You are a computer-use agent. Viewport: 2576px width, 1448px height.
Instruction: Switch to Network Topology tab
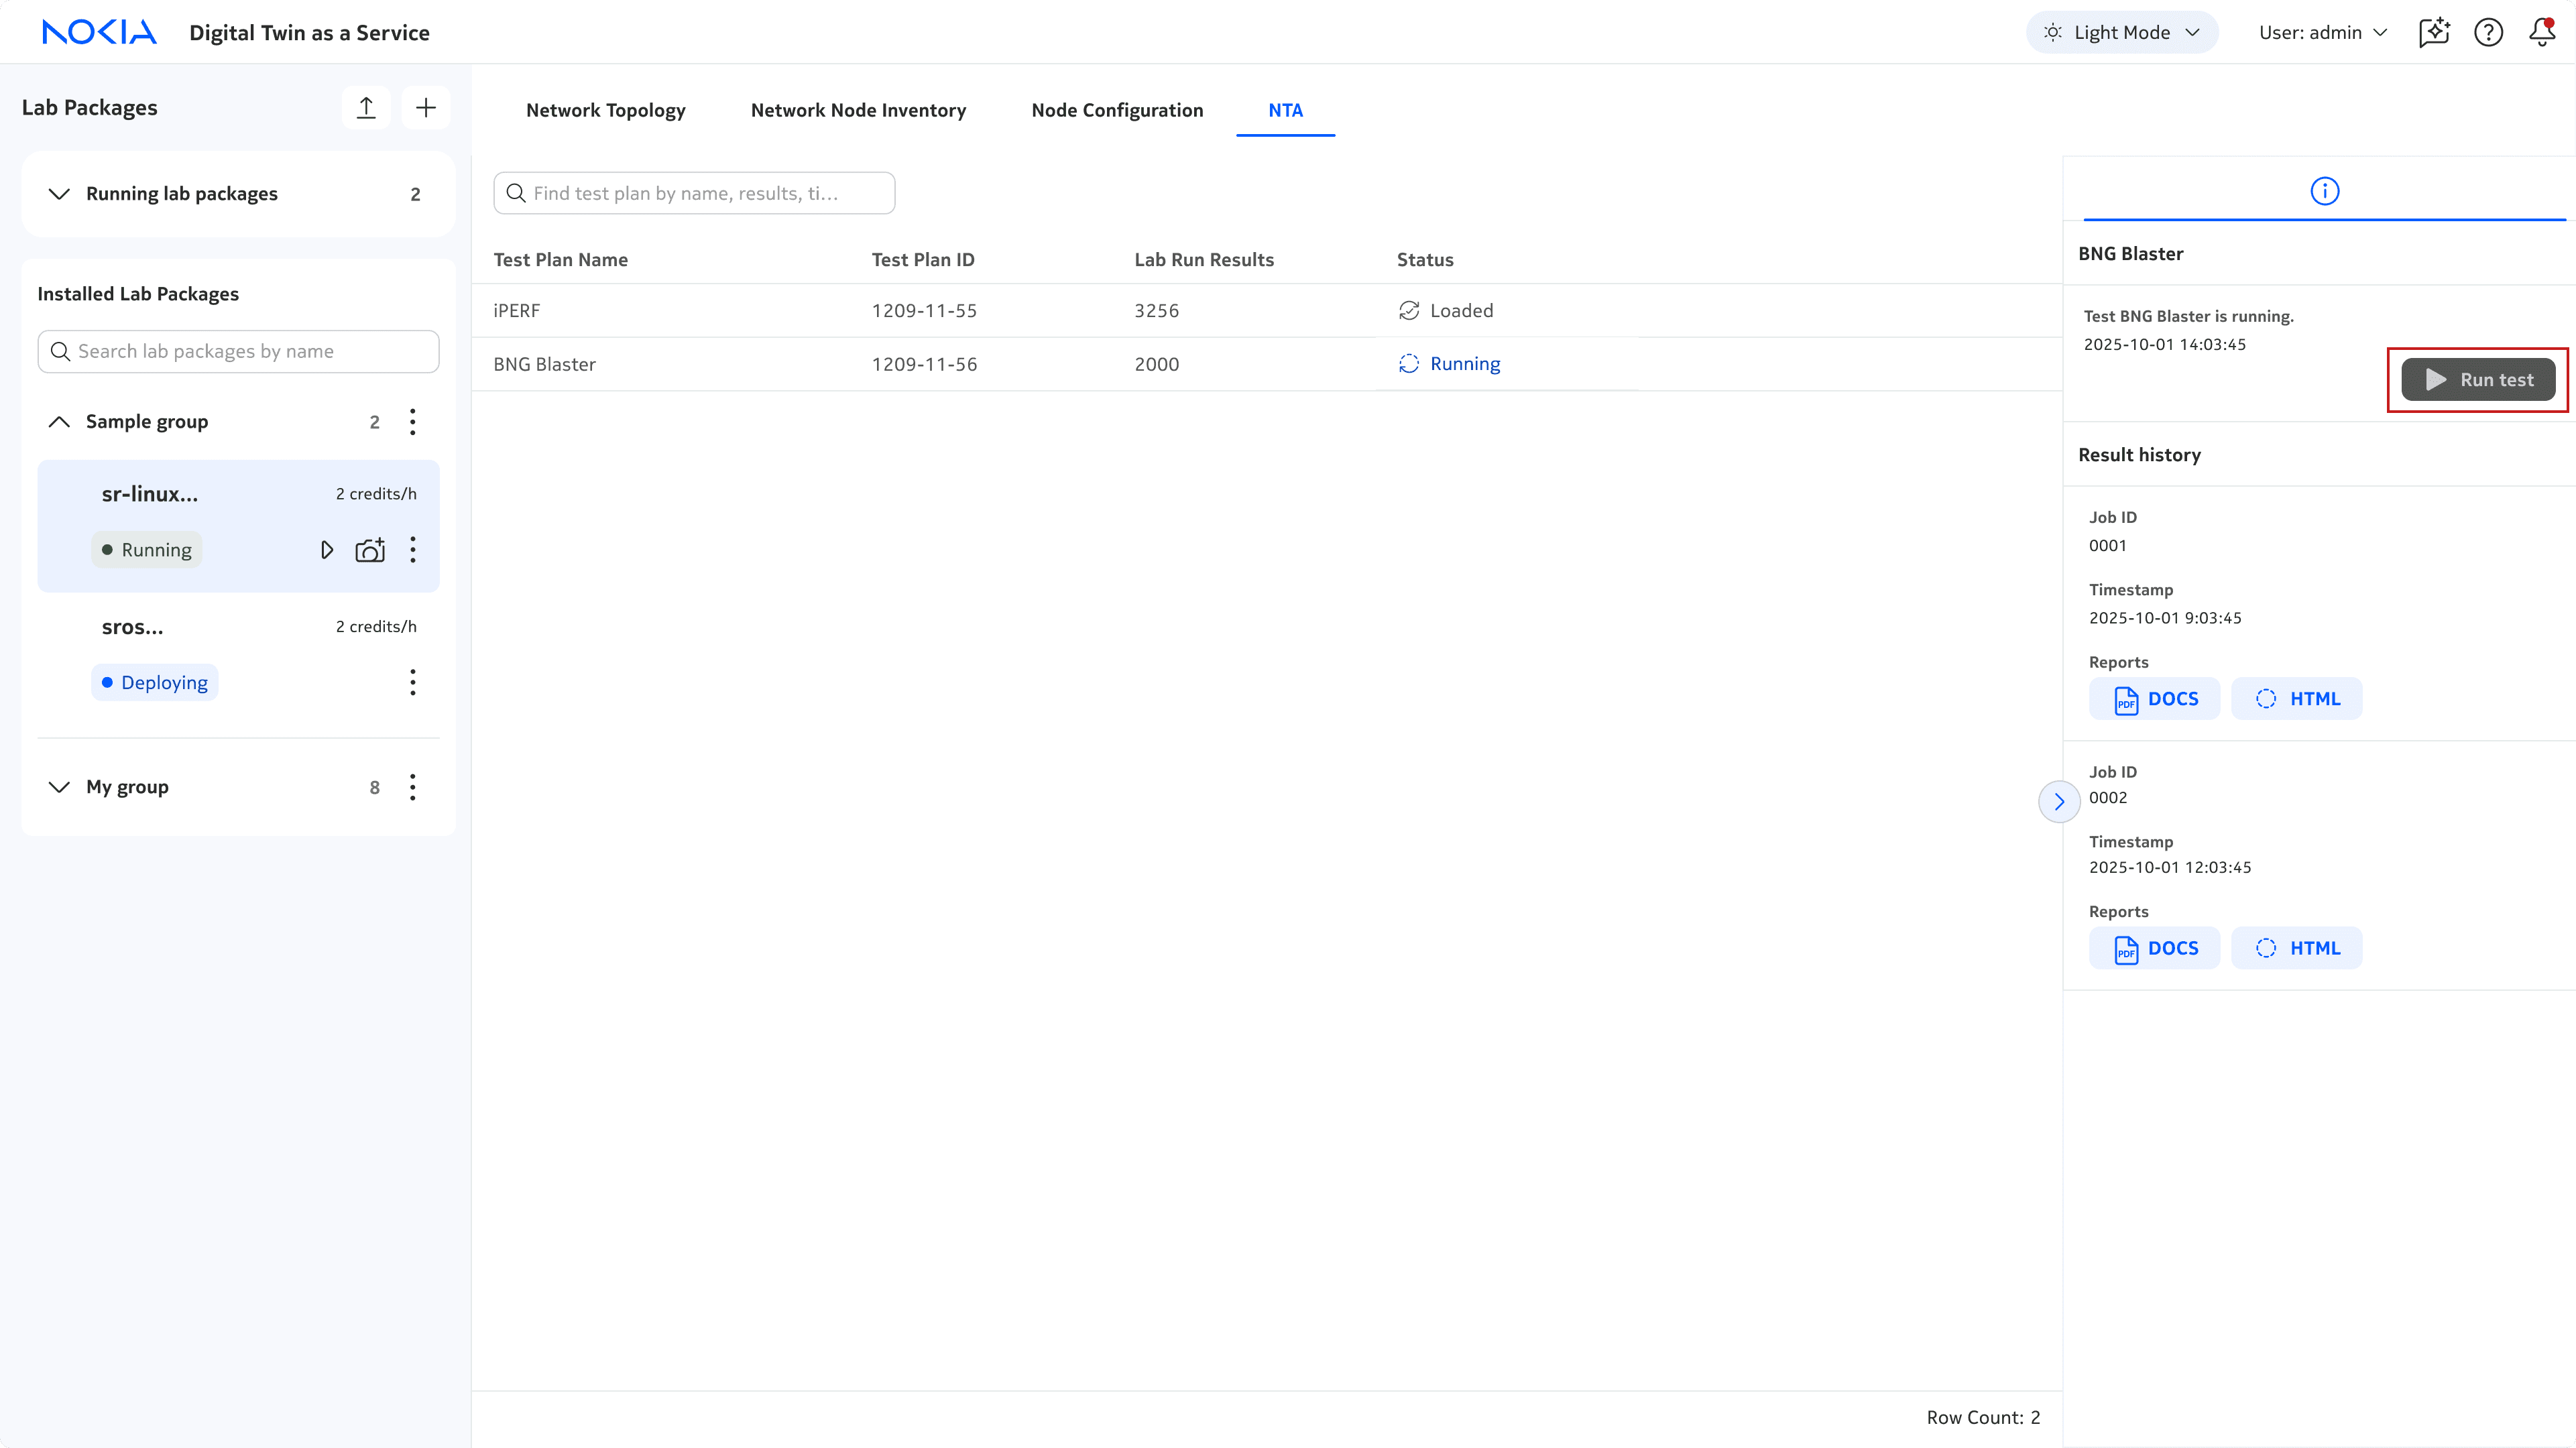click(x=605, y=110)
